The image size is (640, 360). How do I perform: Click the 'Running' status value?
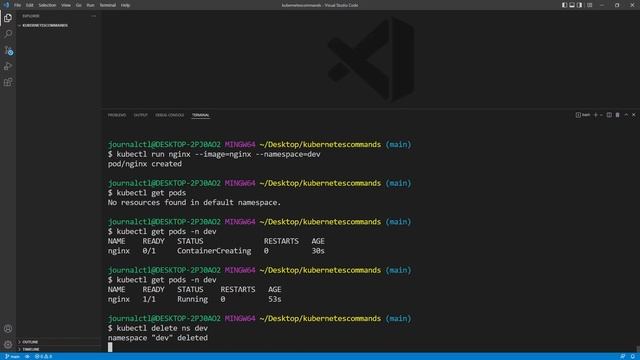(192, 299)
